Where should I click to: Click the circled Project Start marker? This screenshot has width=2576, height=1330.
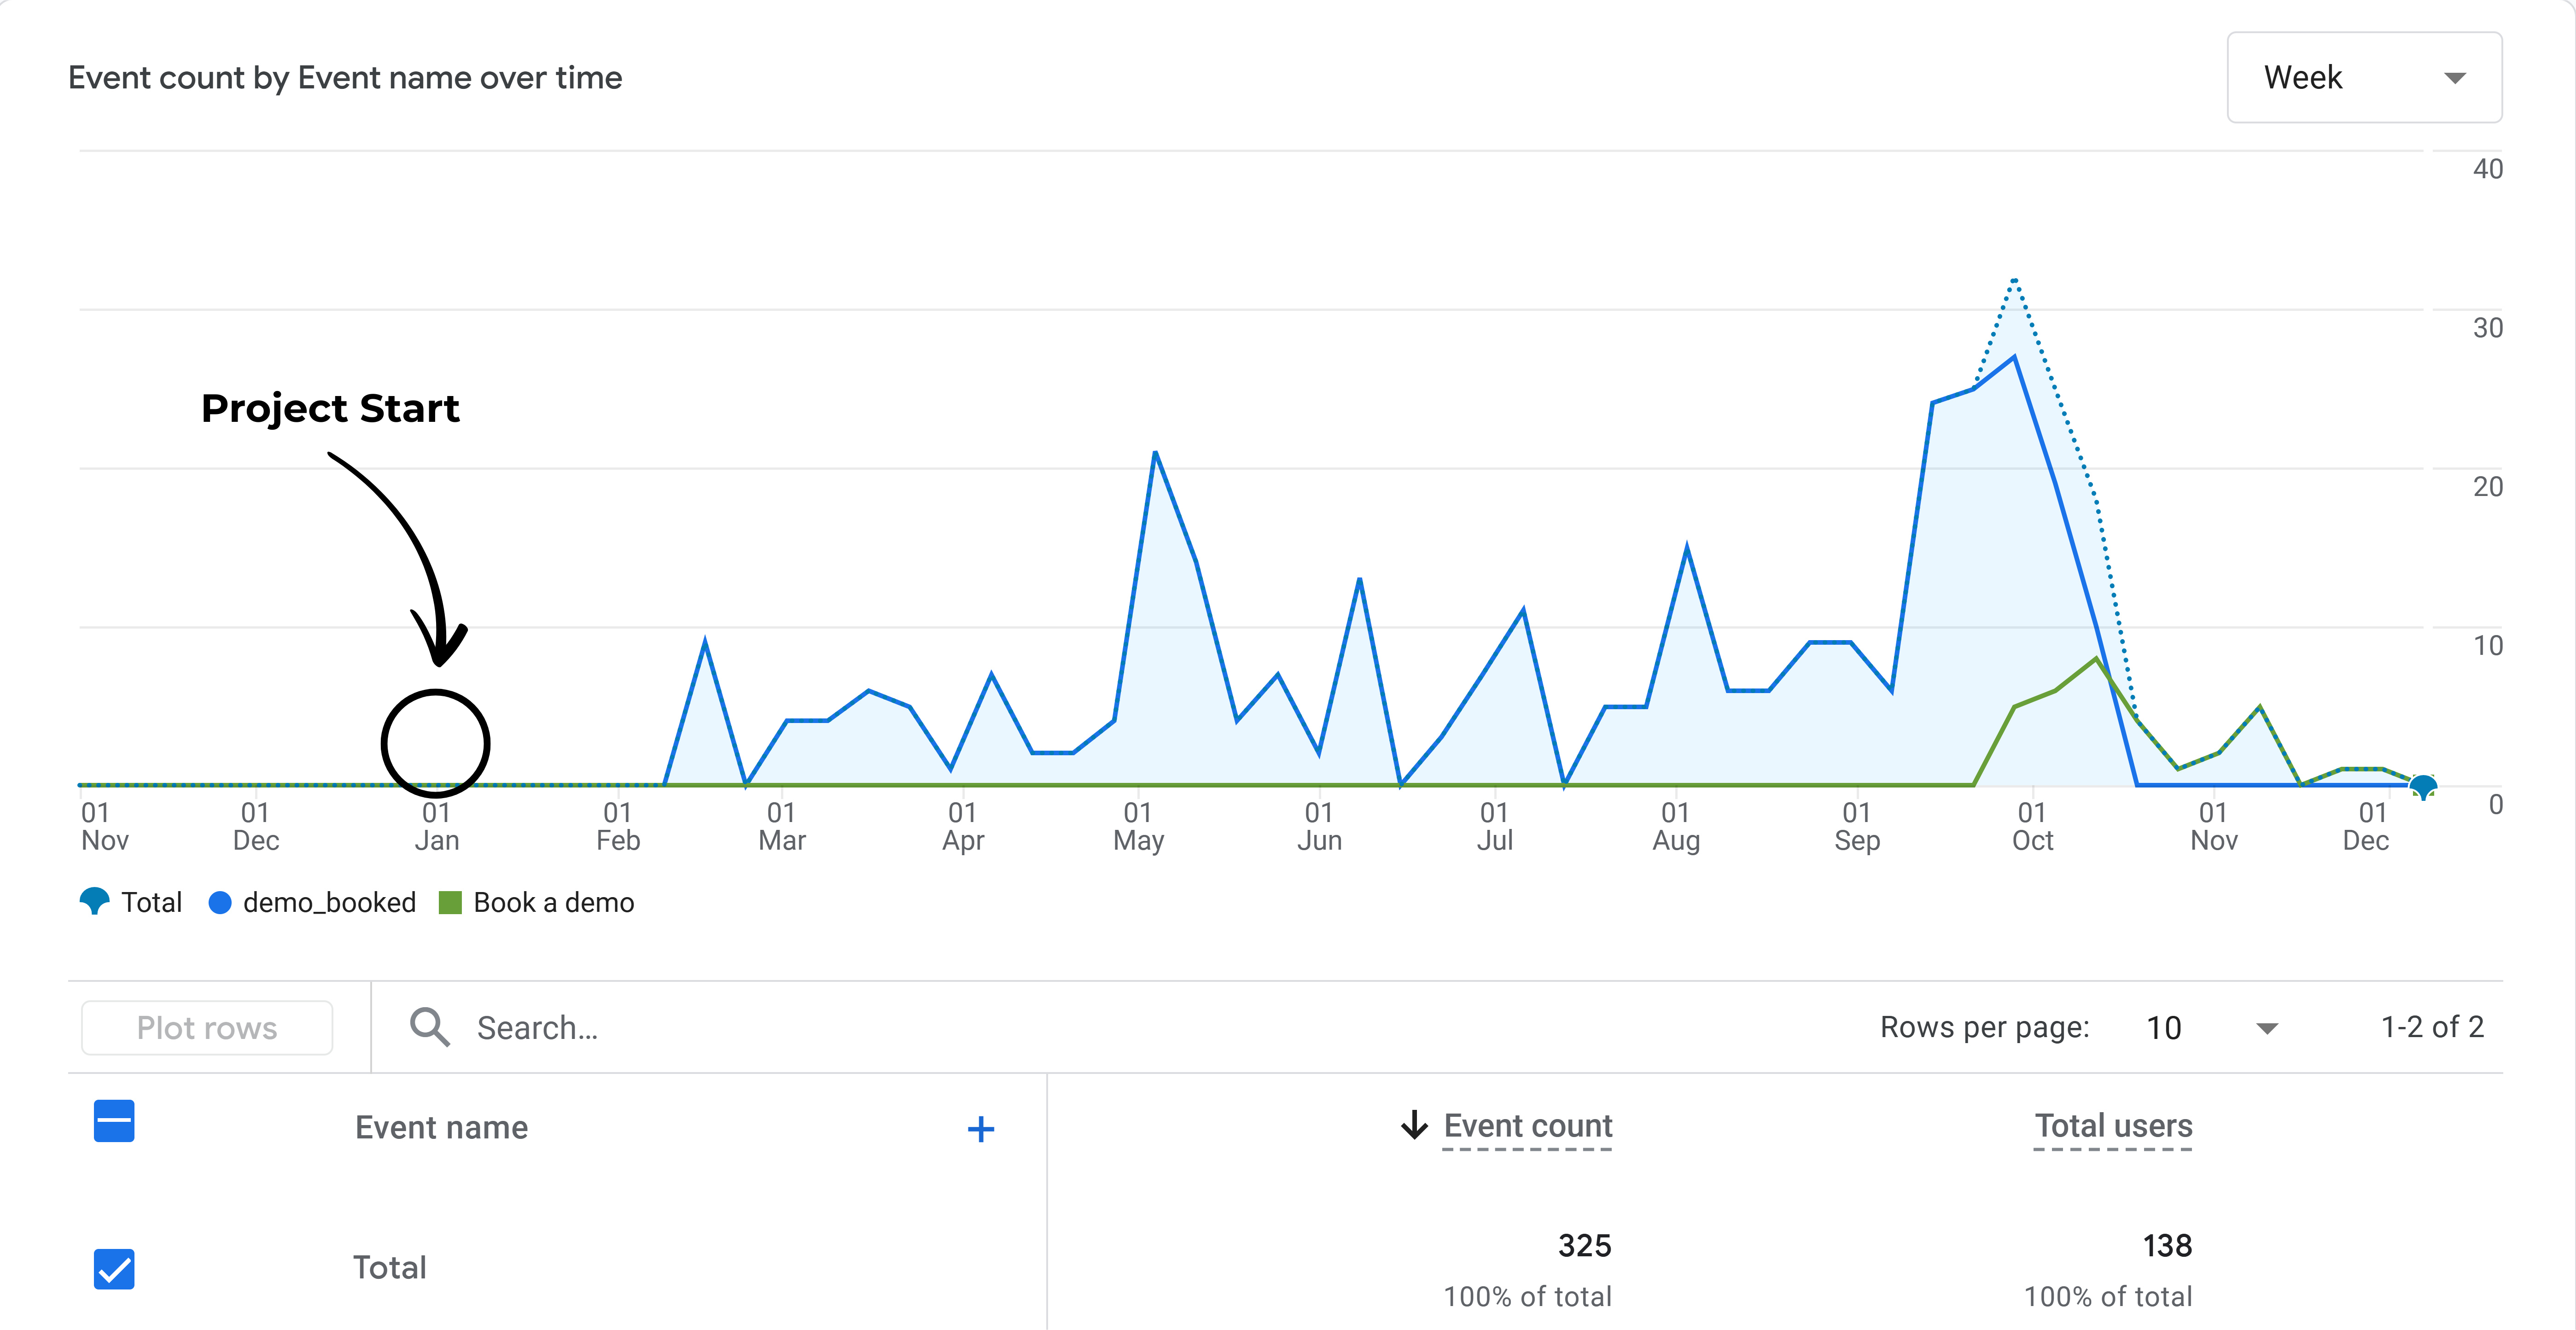pyautogui.click(x=435, y=744)
